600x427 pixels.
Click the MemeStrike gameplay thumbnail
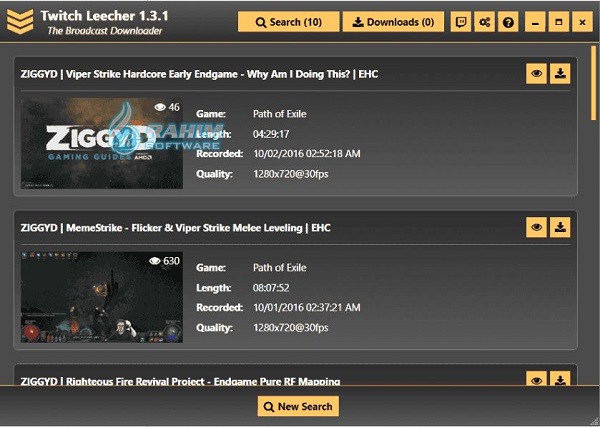[102, 297]
